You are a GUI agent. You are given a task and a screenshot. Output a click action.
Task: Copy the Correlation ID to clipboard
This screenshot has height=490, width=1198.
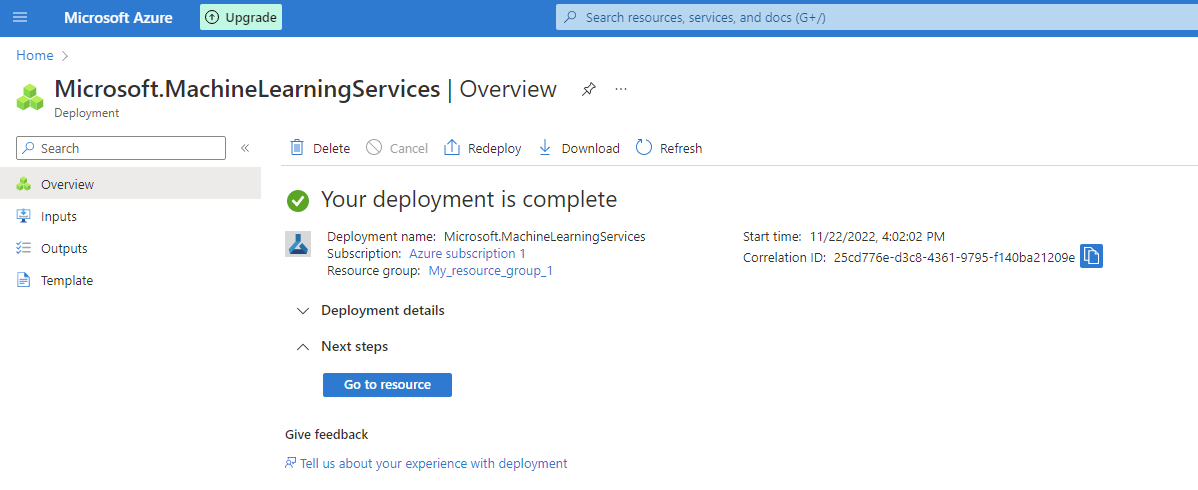pos(1091,257)
